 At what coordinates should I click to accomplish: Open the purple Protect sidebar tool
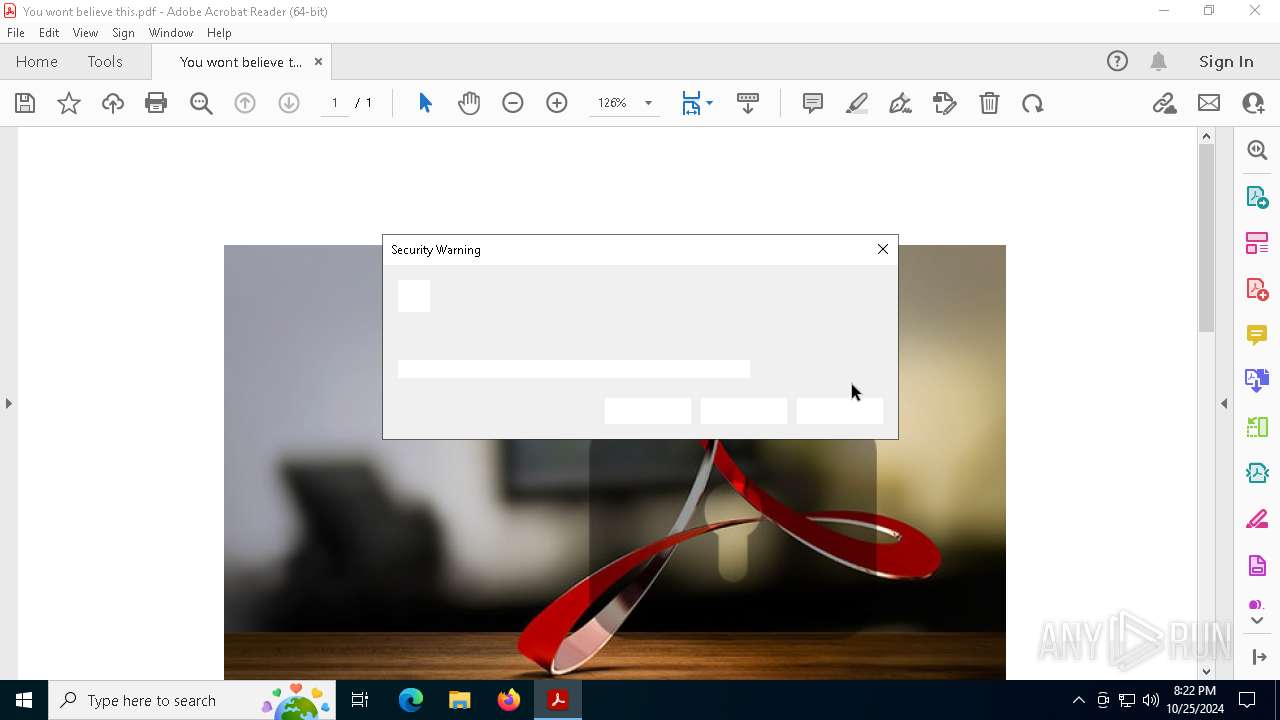1257,565
